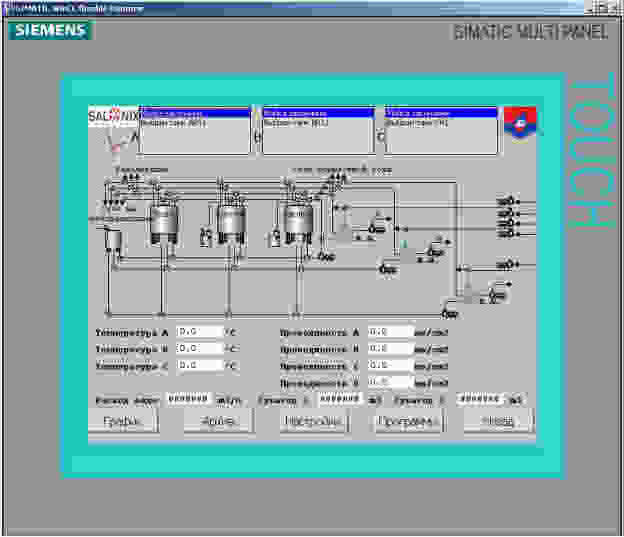Select highlighted row in list box C
This screenshot has height=537, width=624.
441,114
